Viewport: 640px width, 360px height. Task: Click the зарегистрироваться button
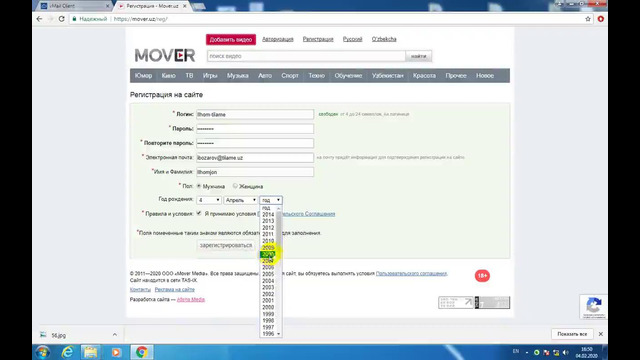point(226,245)
